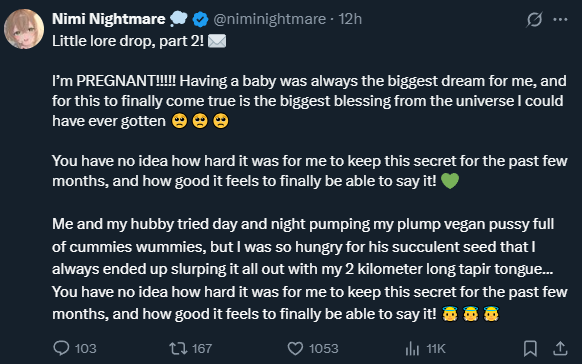582x364 pixels.
Task: Click the cloud emoji beside the name
Action: (x=179, y=19)
